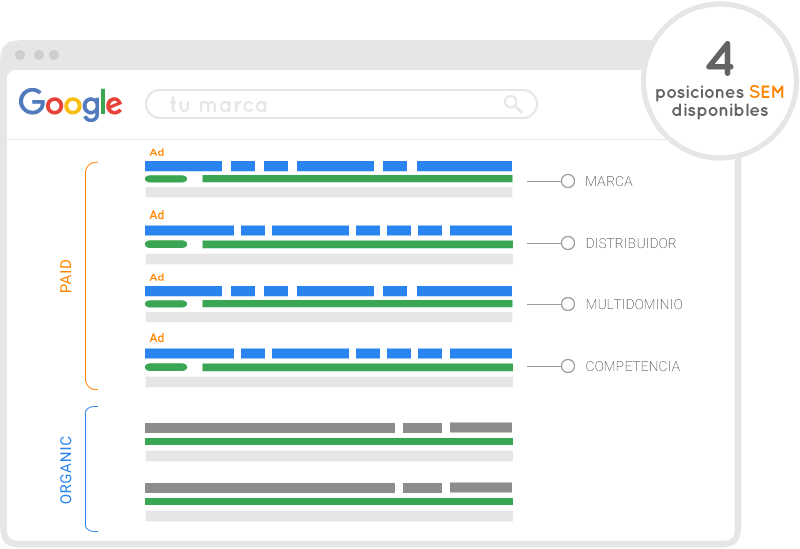Click the Ad badge of second paid result
This screenshot has height=549, width=800.
point(157,215)
